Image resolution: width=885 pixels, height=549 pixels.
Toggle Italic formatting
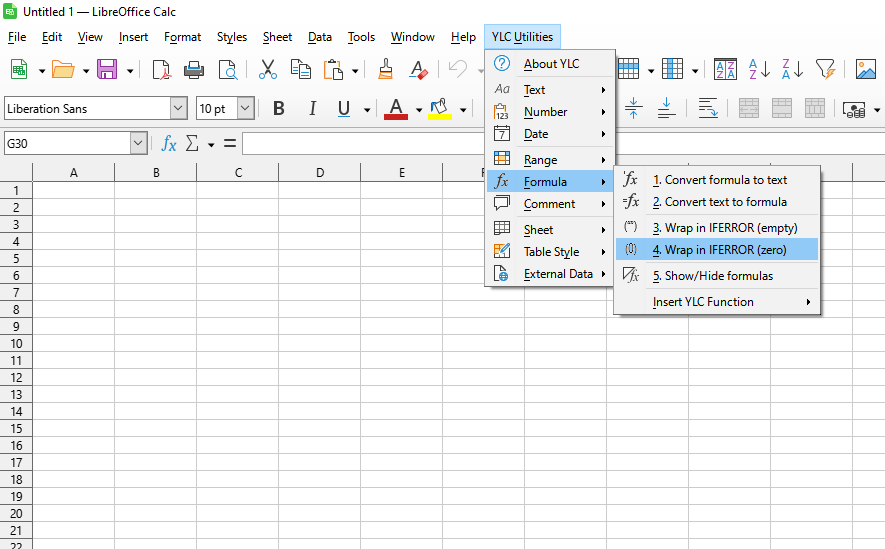pos(312,109)
